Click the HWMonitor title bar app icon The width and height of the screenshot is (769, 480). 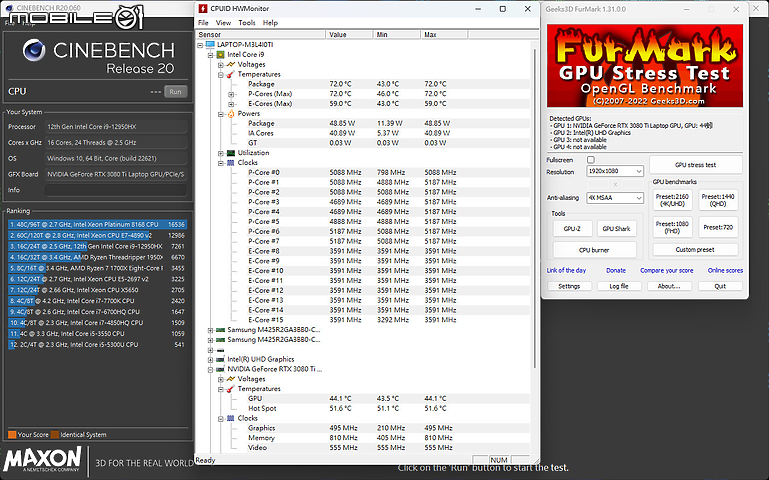click(x=203, y=8)
